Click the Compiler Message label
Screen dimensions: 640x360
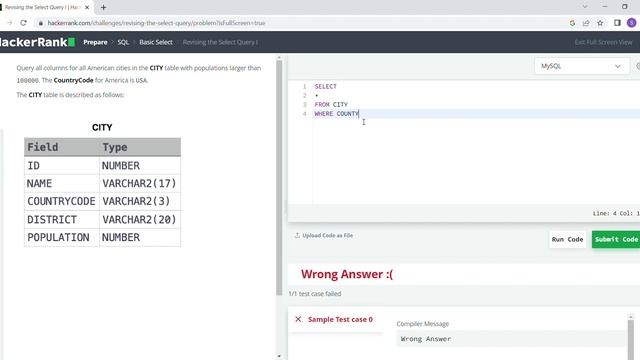point(422,324)
